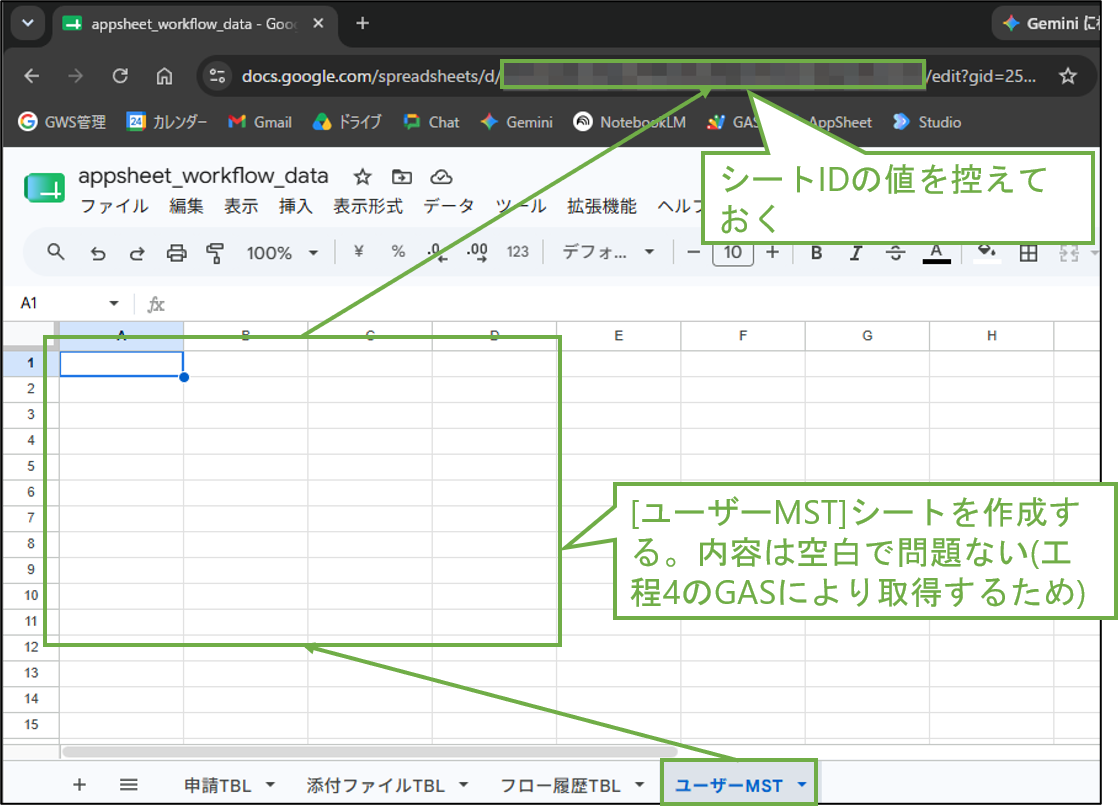
Task: Open the name box dropdown arrow
Action: pyautogui.click(x=114, y=304)
